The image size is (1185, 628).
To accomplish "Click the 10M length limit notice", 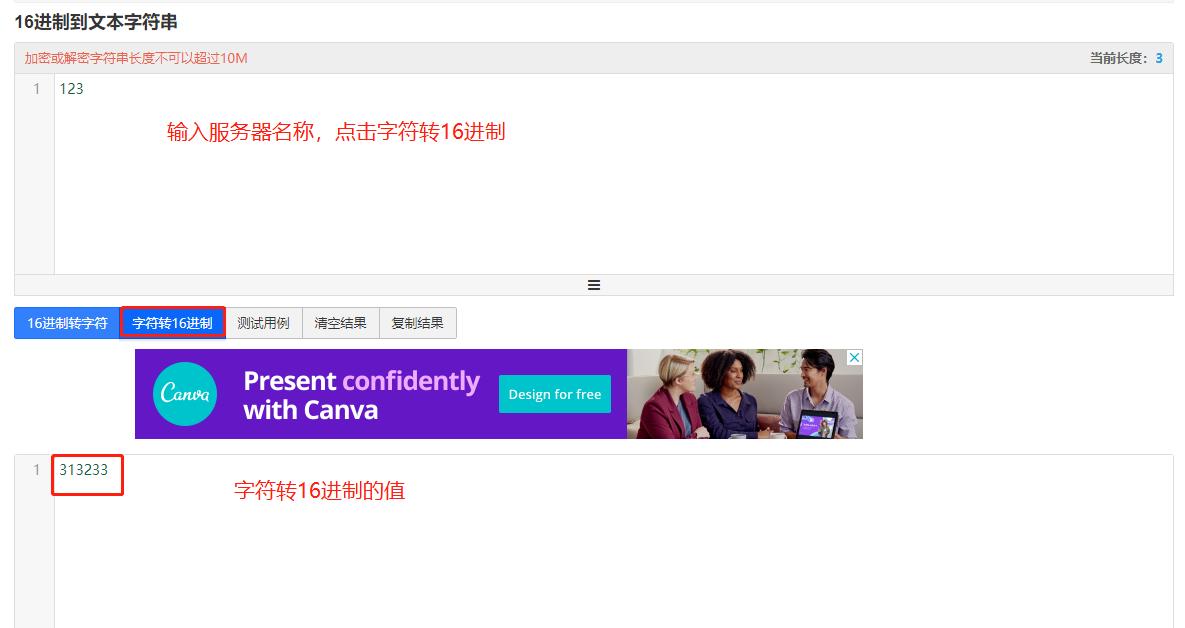I will tap(136, 58).
